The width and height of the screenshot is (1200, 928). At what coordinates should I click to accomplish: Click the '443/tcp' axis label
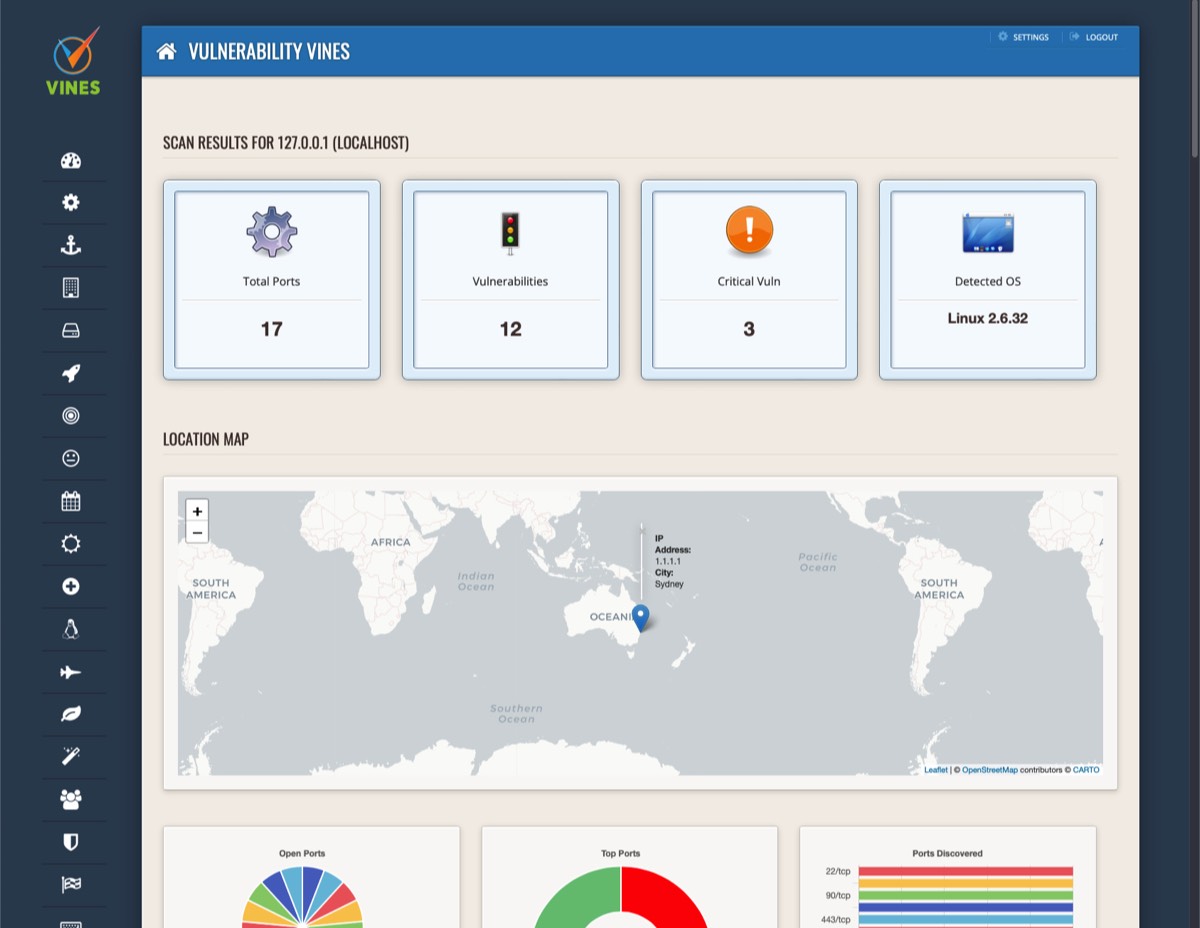pos(836,919)
